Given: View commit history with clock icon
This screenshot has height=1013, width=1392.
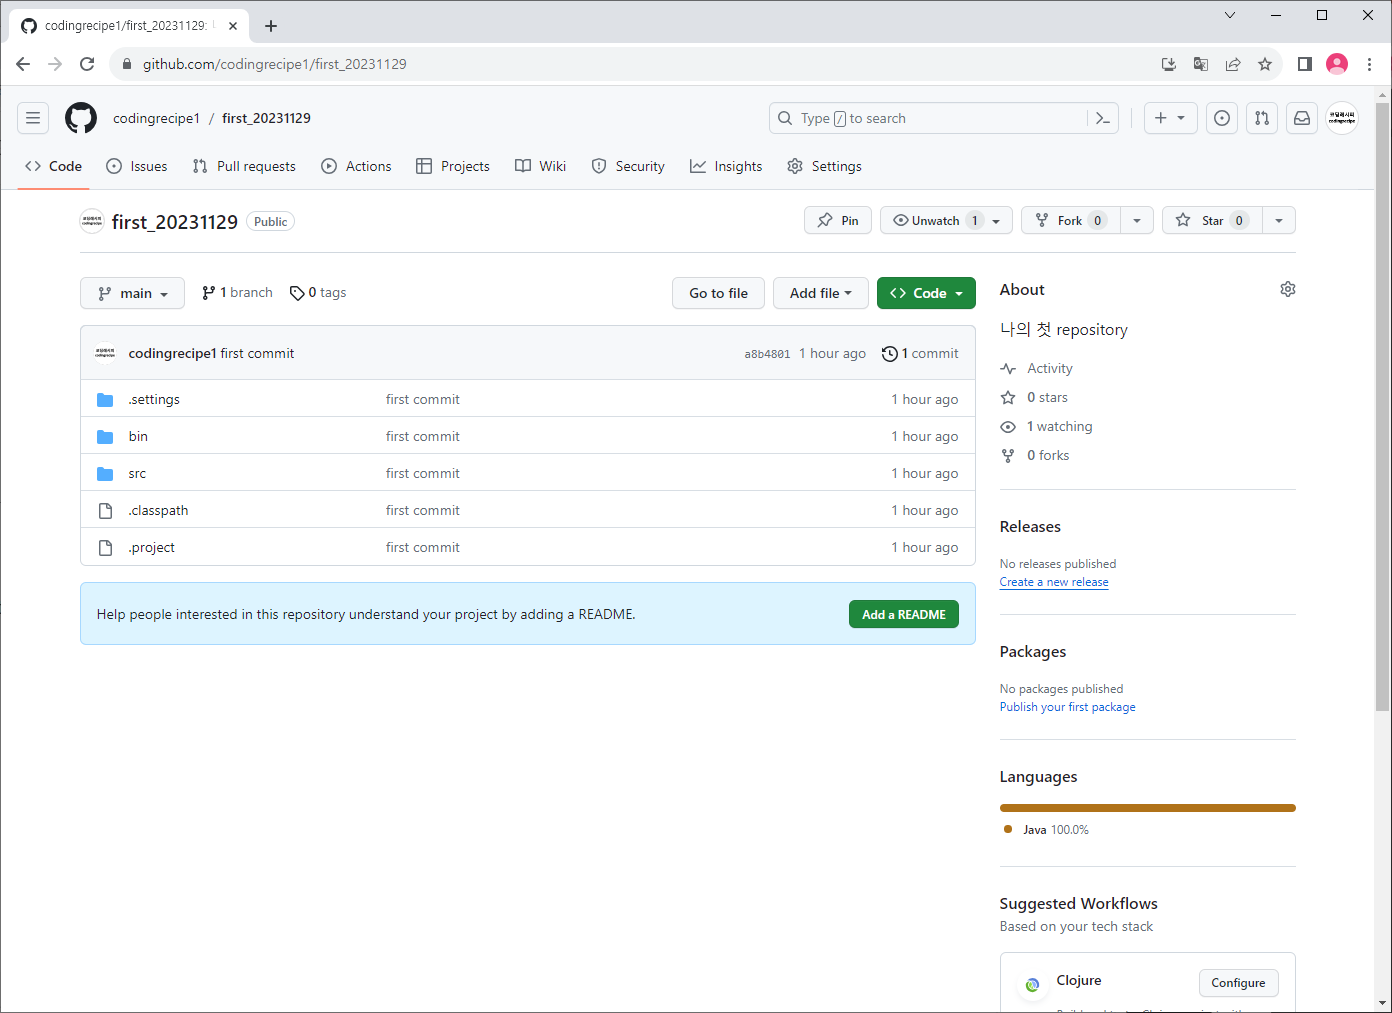Looking at the screenshot, I should coord(920,353).
